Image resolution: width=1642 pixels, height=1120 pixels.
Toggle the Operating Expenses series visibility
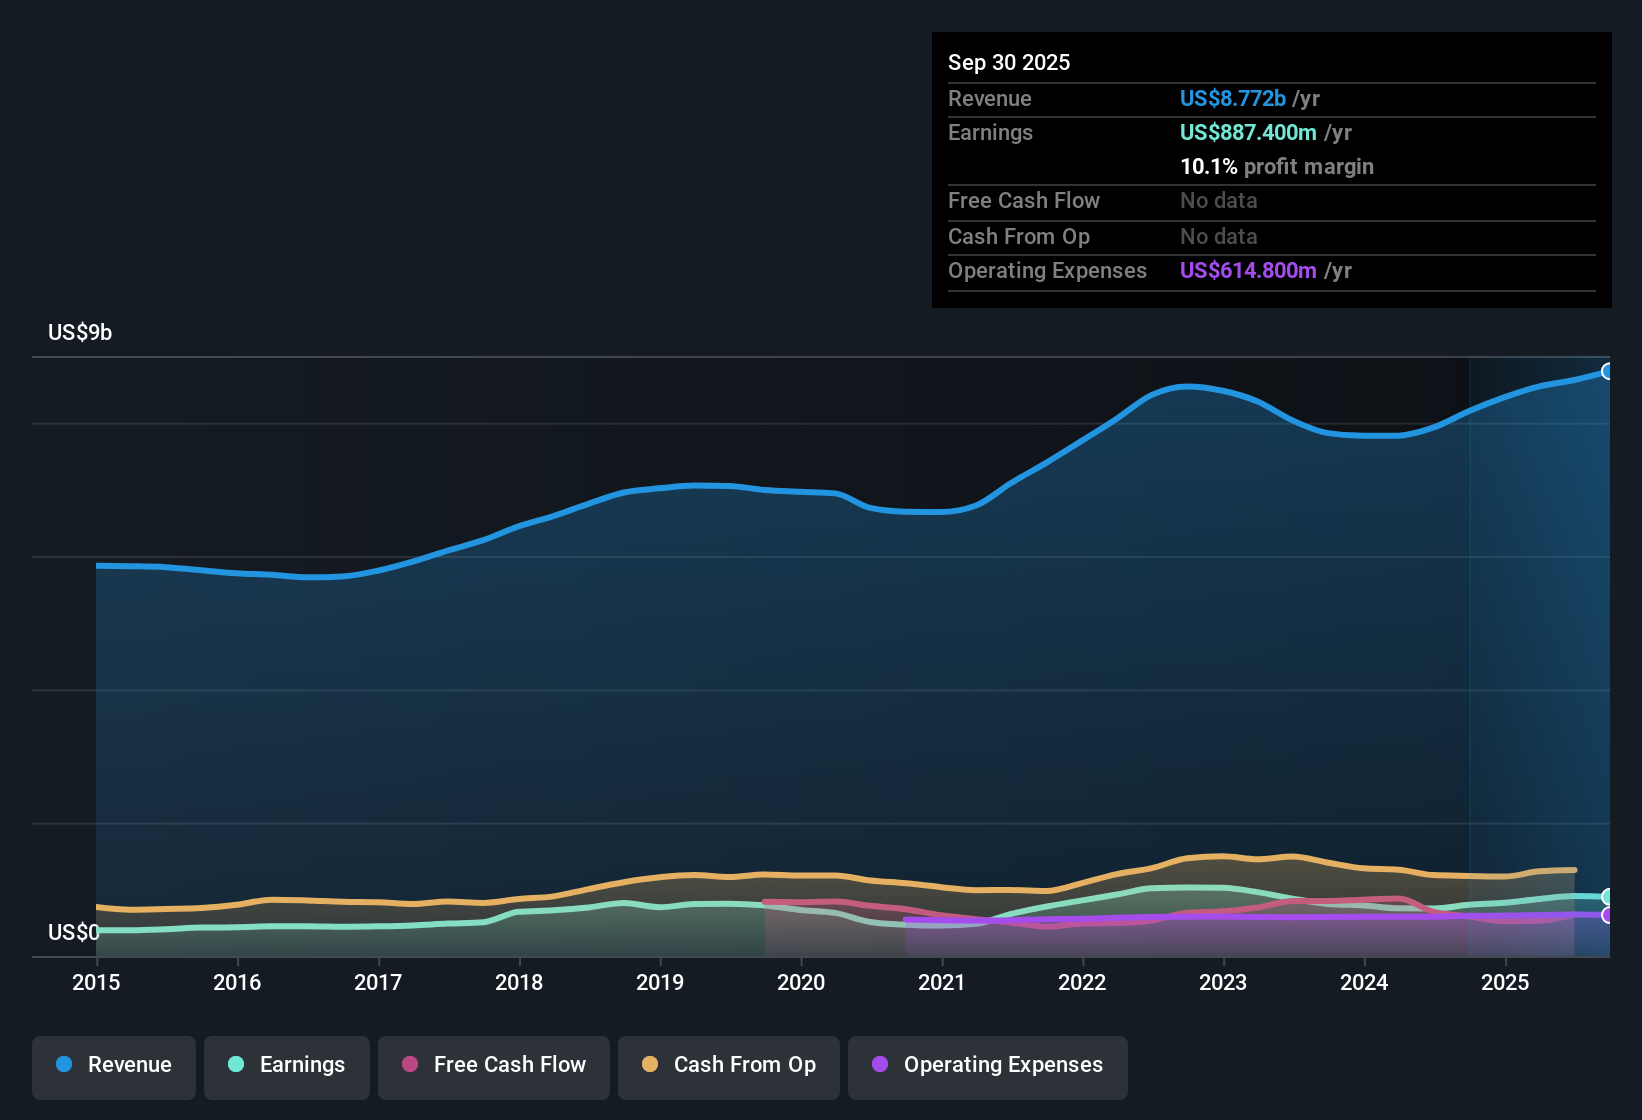coord(987,1065)
